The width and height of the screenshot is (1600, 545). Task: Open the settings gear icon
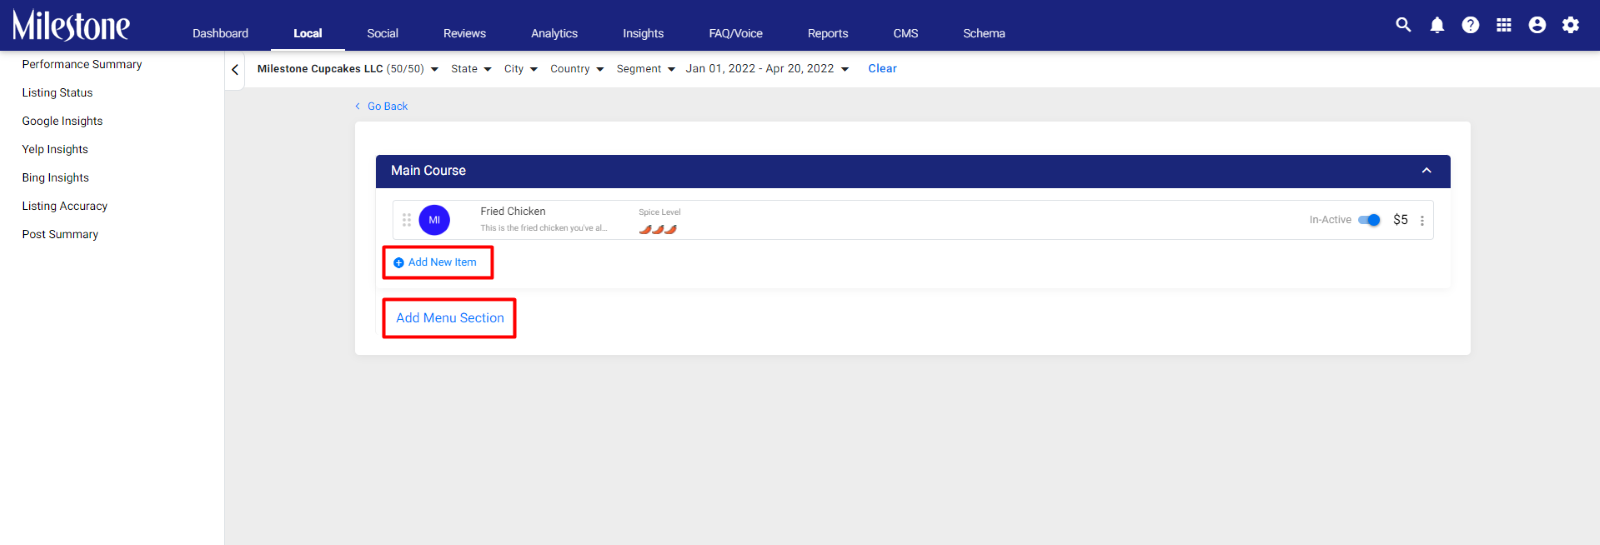pos(1571,25)
